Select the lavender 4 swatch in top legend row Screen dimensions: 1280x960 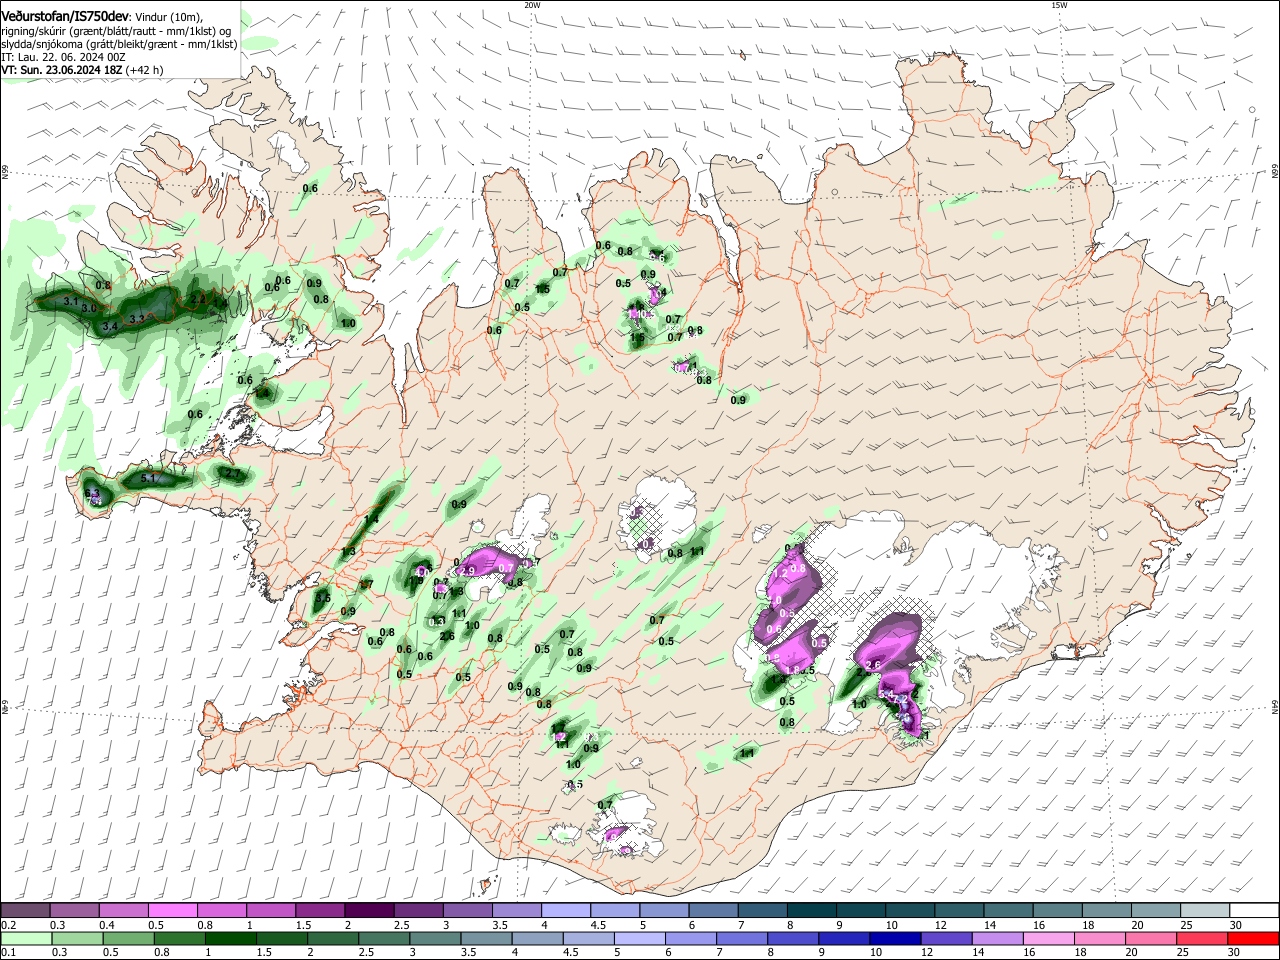point(565,910)
